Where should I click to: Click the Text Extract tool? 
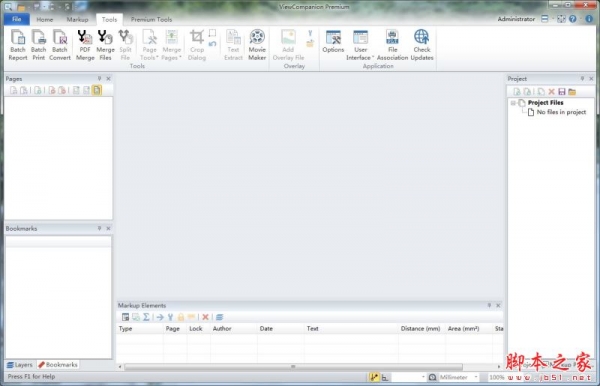[x=233, y=45]
